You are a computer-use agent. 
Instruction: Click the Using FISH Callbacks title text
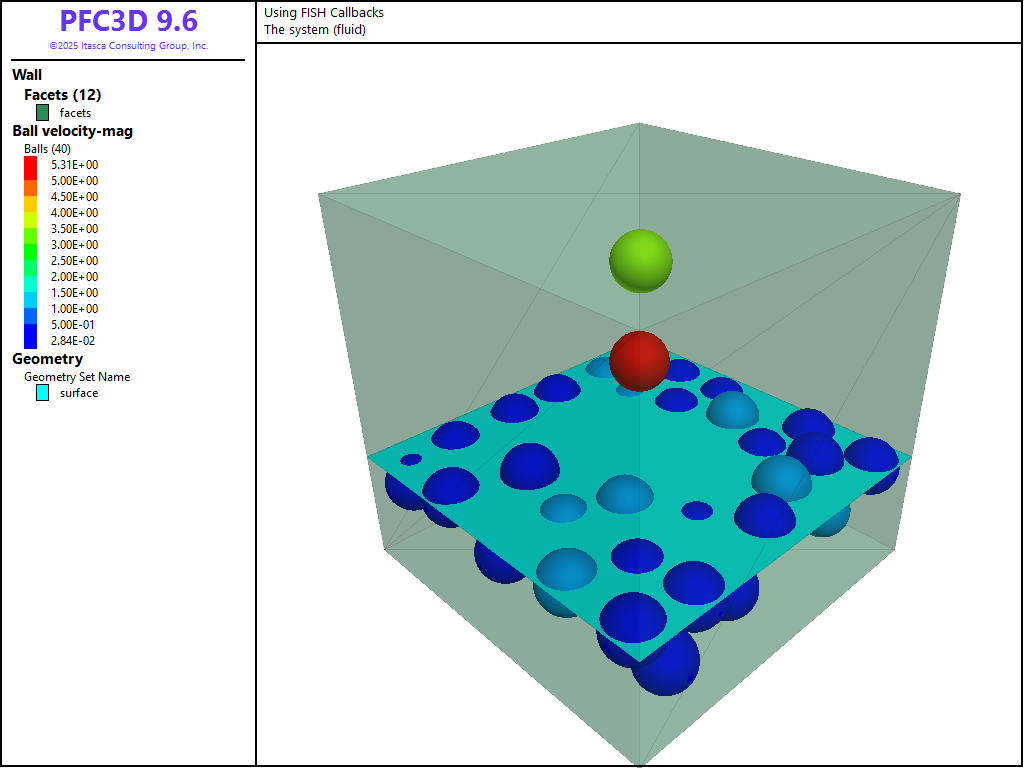[324, 13]
